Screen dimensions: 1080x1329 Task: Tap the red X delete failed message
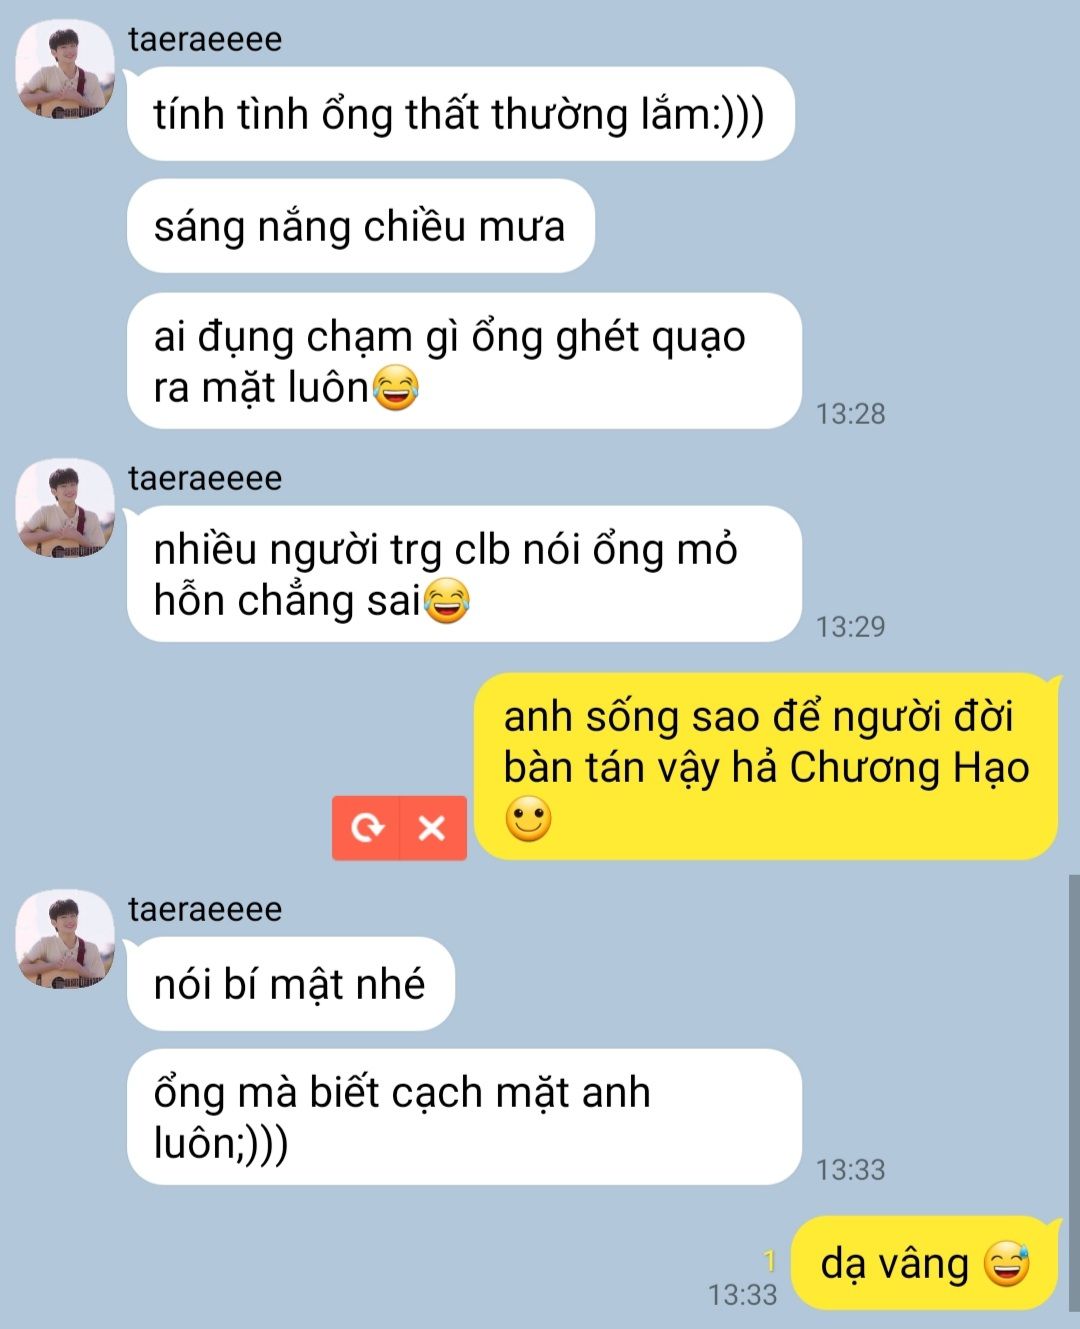pos(433,828)
